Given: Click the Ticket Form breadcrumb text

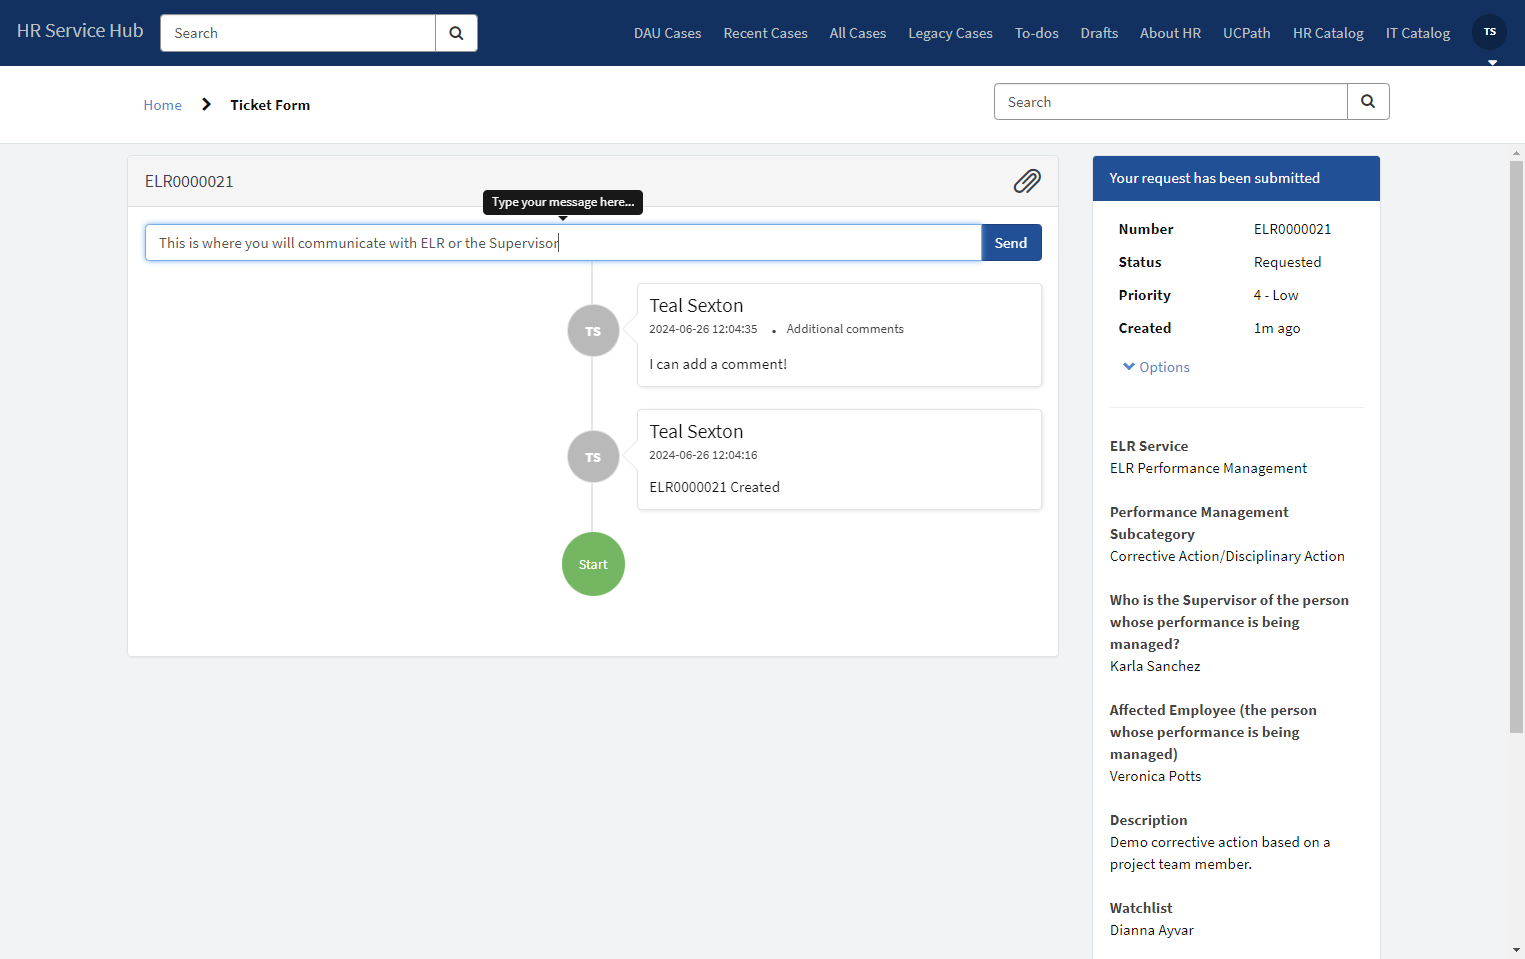Looking at the screenshot, I should click(x=270, y=105).
